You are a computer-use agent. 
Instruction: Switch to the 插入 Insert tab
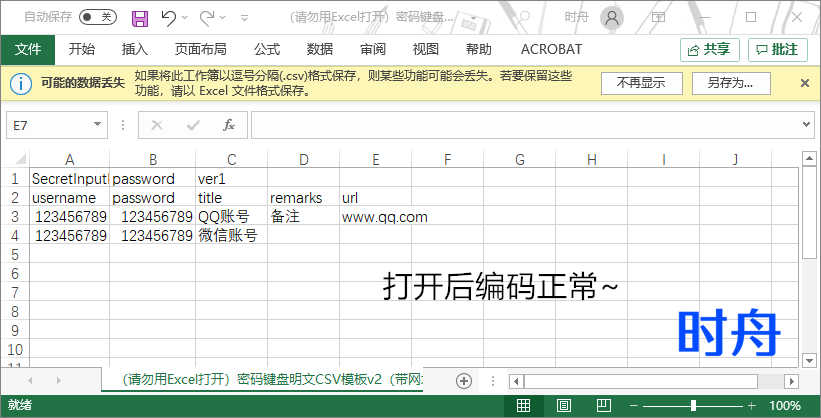click(135, 49)
